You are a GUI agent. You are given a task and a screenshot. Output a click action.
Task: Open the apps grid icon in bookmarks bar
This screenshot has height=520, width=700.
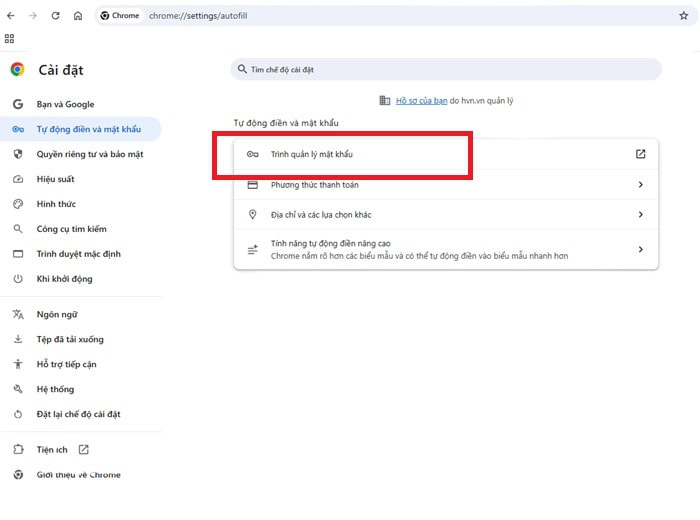coord(10,39)
